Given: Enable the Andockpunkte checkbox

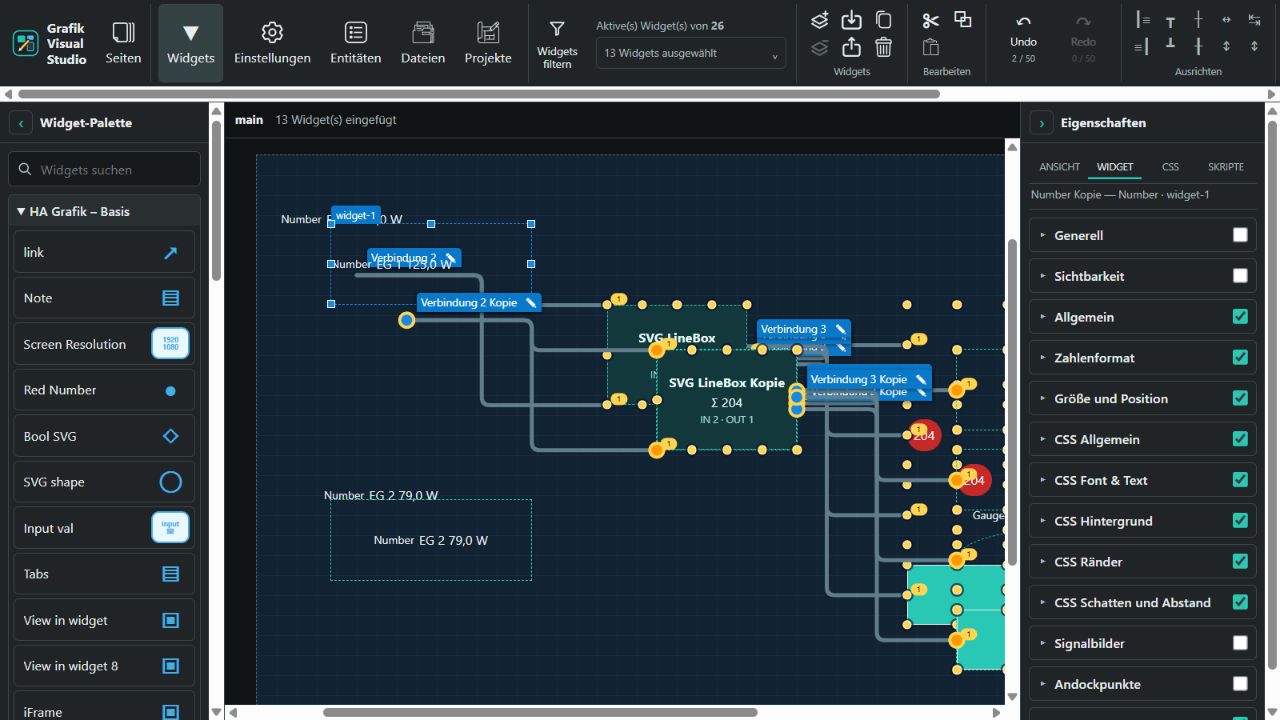Looking at the screenshot, I should pyautogui.click(x=1240, y=685).
